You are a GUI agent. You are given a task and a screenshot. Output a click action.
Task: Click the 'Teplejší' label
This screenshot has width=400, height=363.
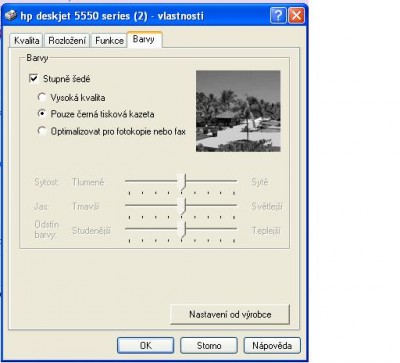point(266,231)
